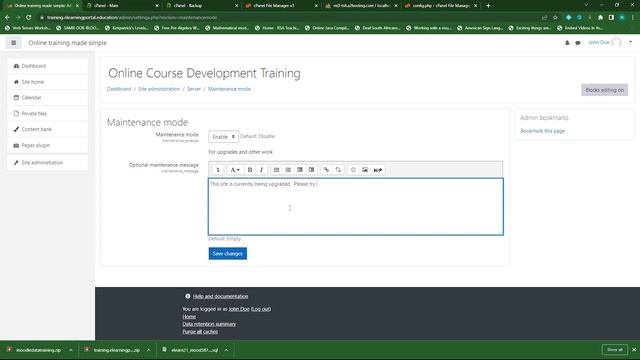This screenshot has height=360, width=640.
Task: Open Pages plugin in the sidebar
Action: pos(47,145)
